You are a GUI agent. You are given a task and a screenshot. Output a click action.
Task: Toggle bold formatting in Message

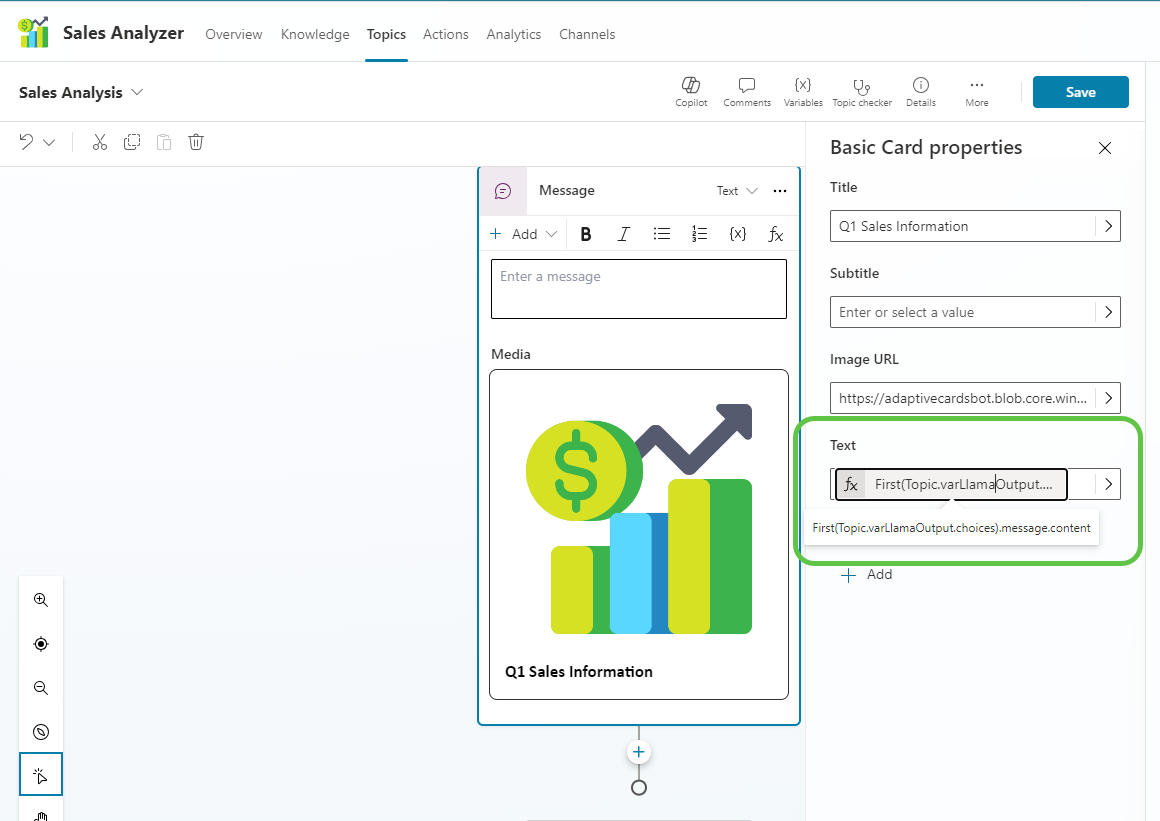[x=586, y=234]
